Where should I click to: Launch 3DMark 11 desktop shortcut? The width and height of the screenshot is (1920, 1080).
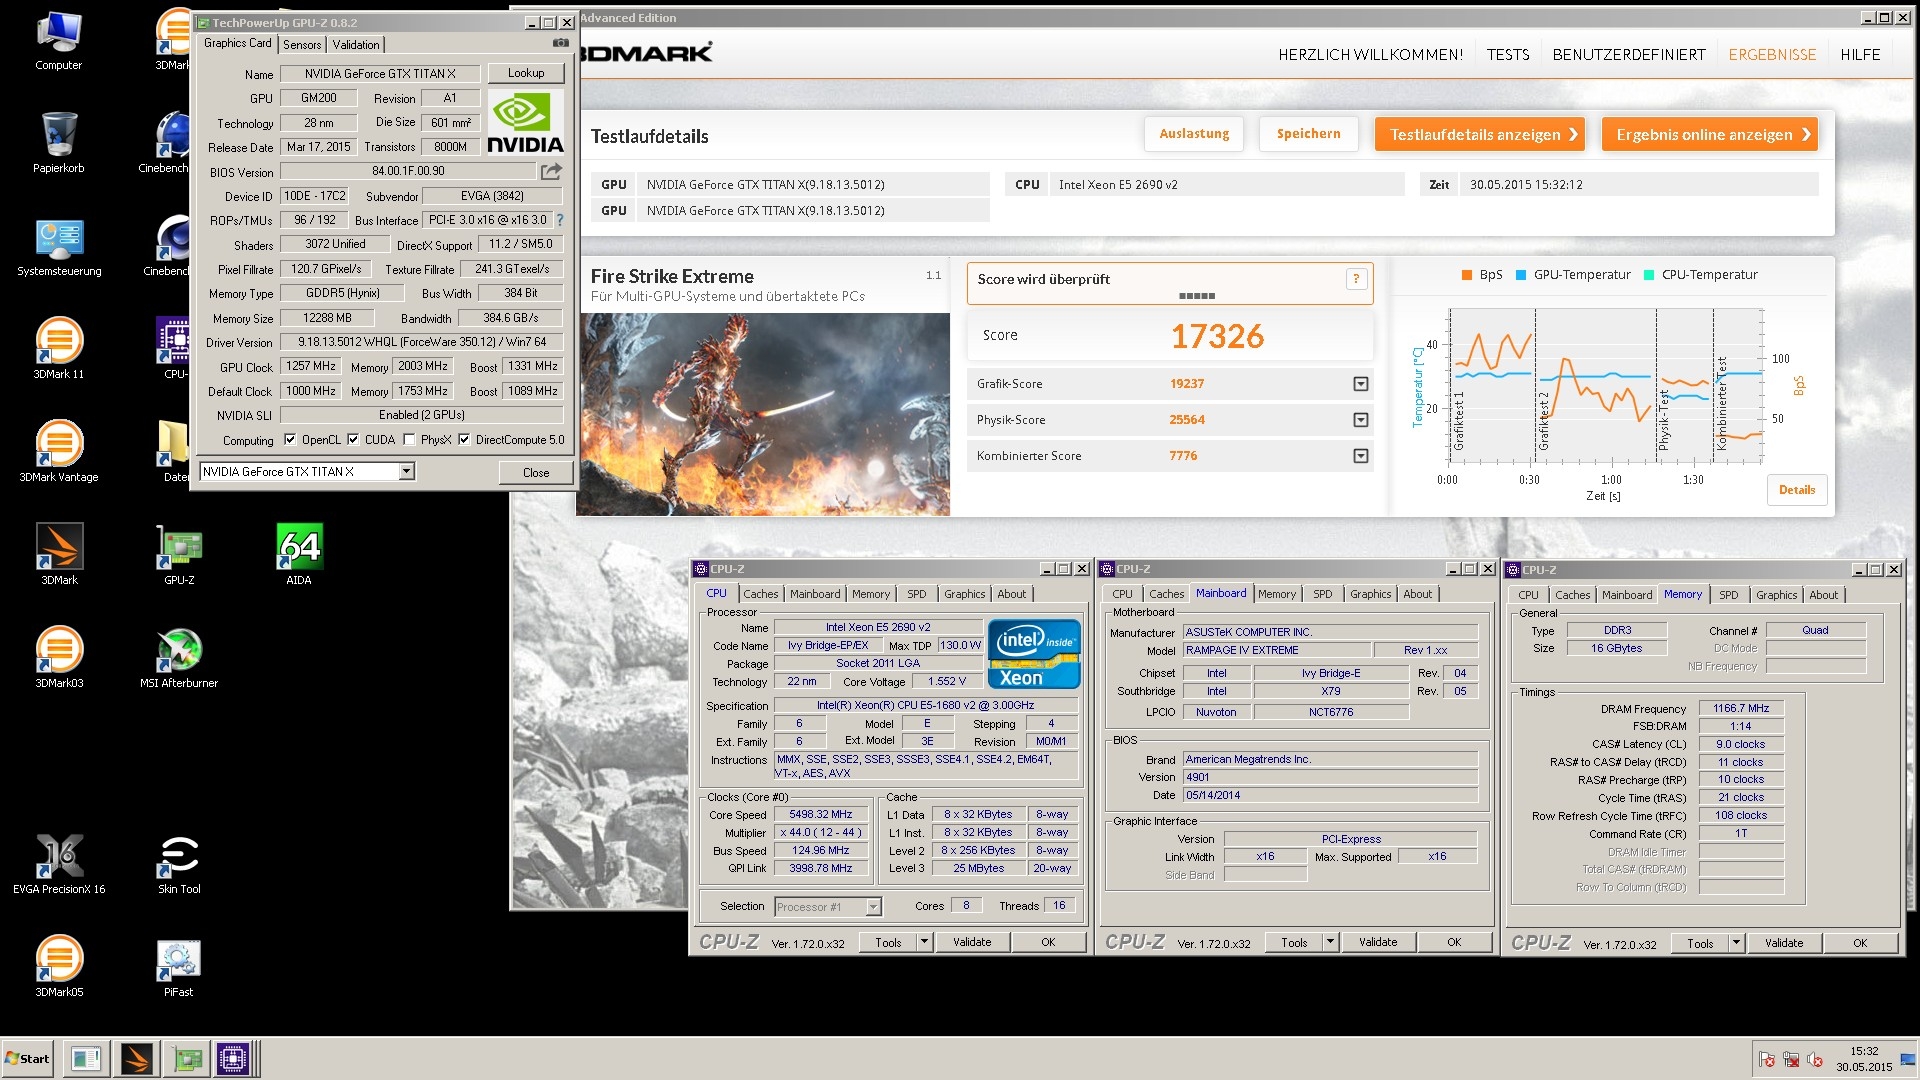tap(59, 348)
